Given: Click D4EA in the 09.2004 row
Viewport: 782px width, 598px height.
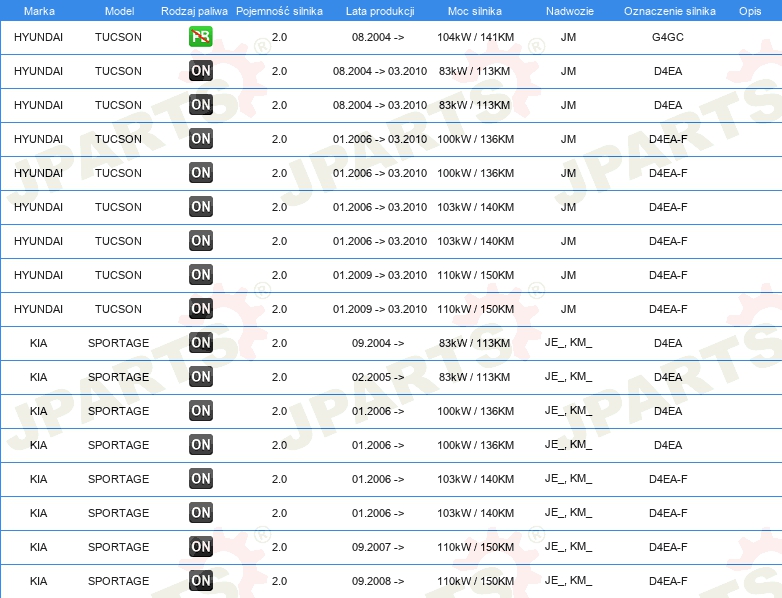Looking at the screenshot, I should coord(668,343).
